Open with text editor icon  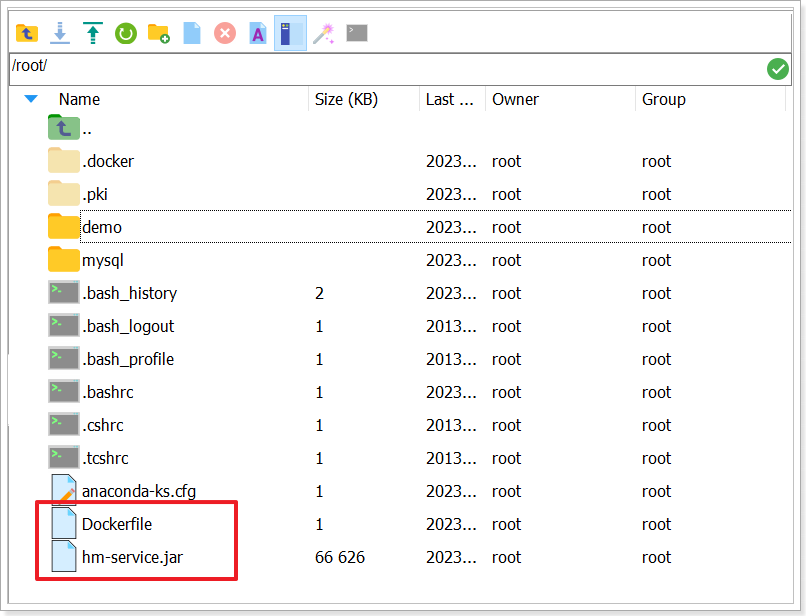pos(258,33)
